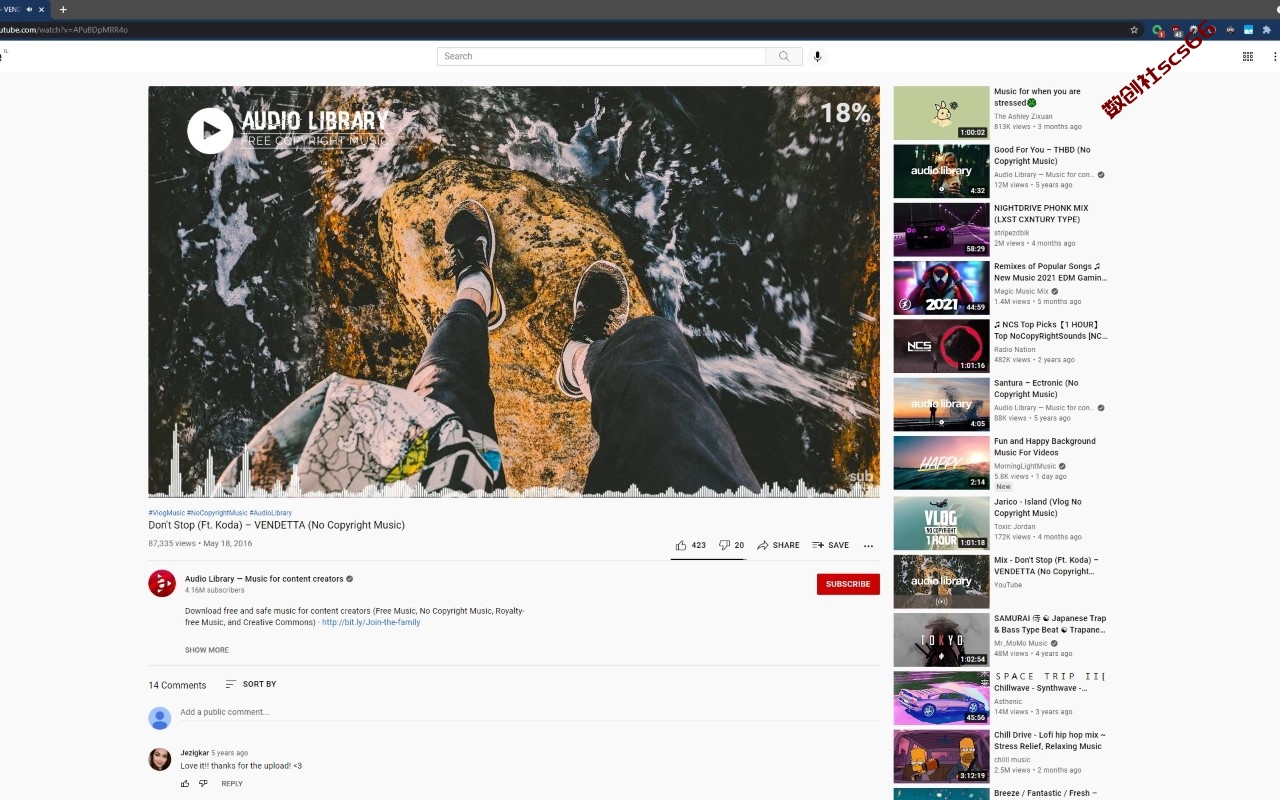Add a public comment field

pos(530,712)
